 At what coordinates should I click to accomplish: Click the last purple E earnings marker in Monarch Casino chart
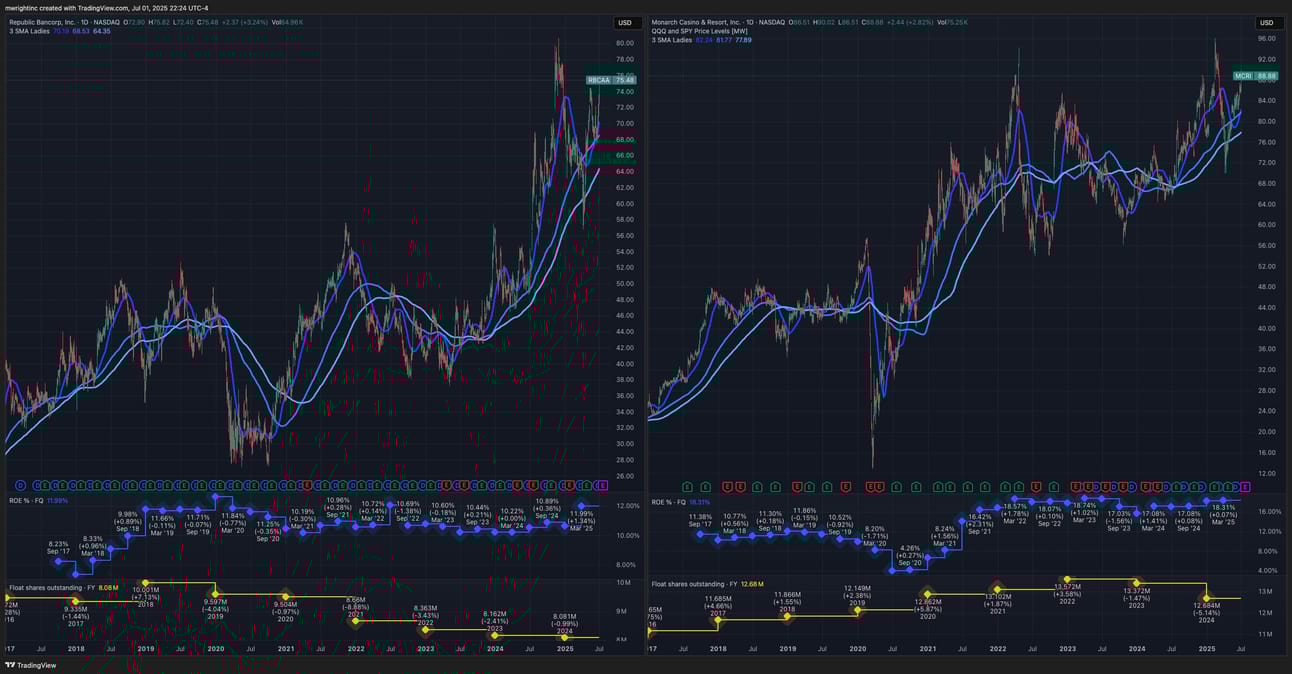(1245, 487)
